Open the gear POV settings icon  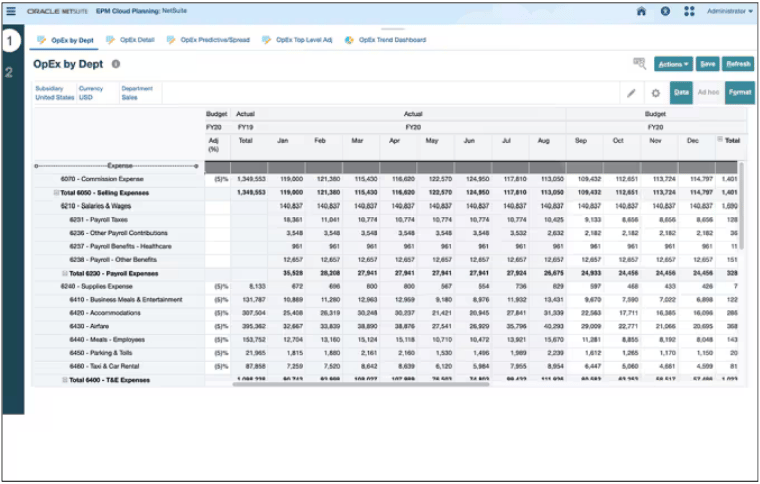655,93
